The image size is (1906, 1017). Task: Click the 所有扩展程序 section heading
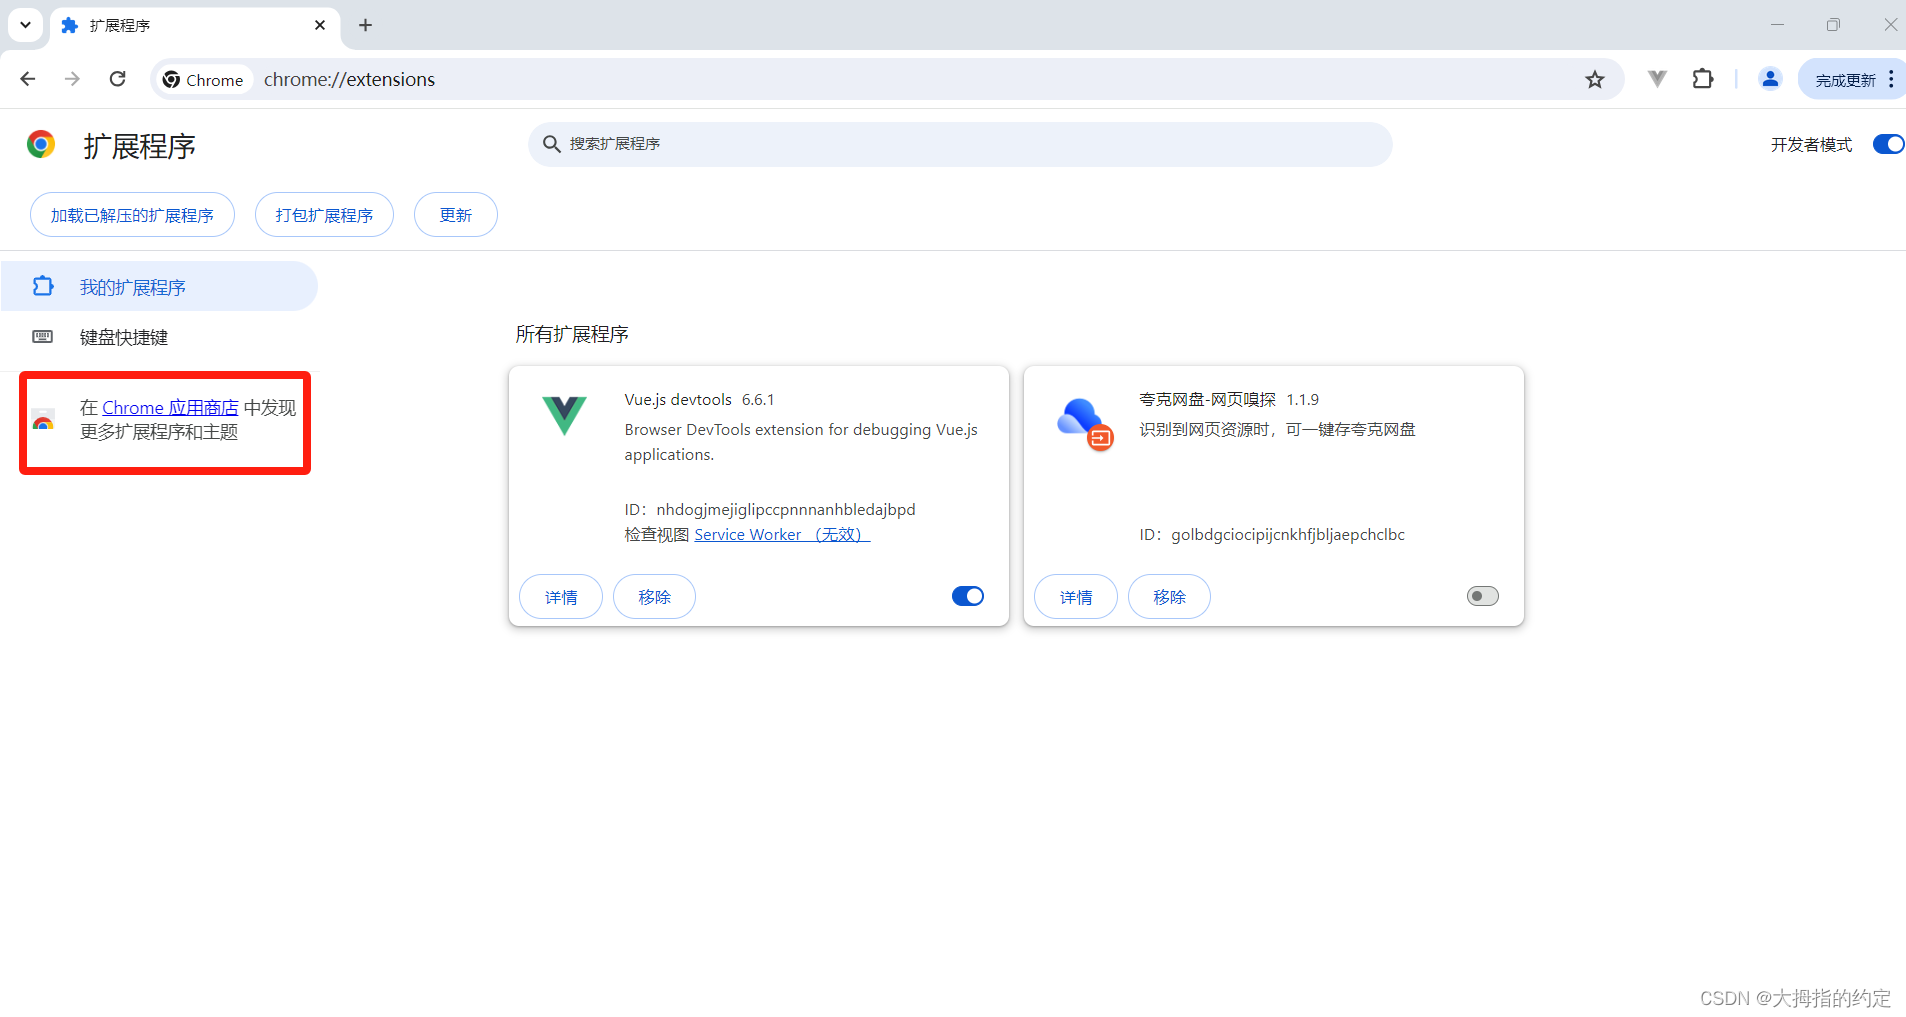[x=572, y=334]
